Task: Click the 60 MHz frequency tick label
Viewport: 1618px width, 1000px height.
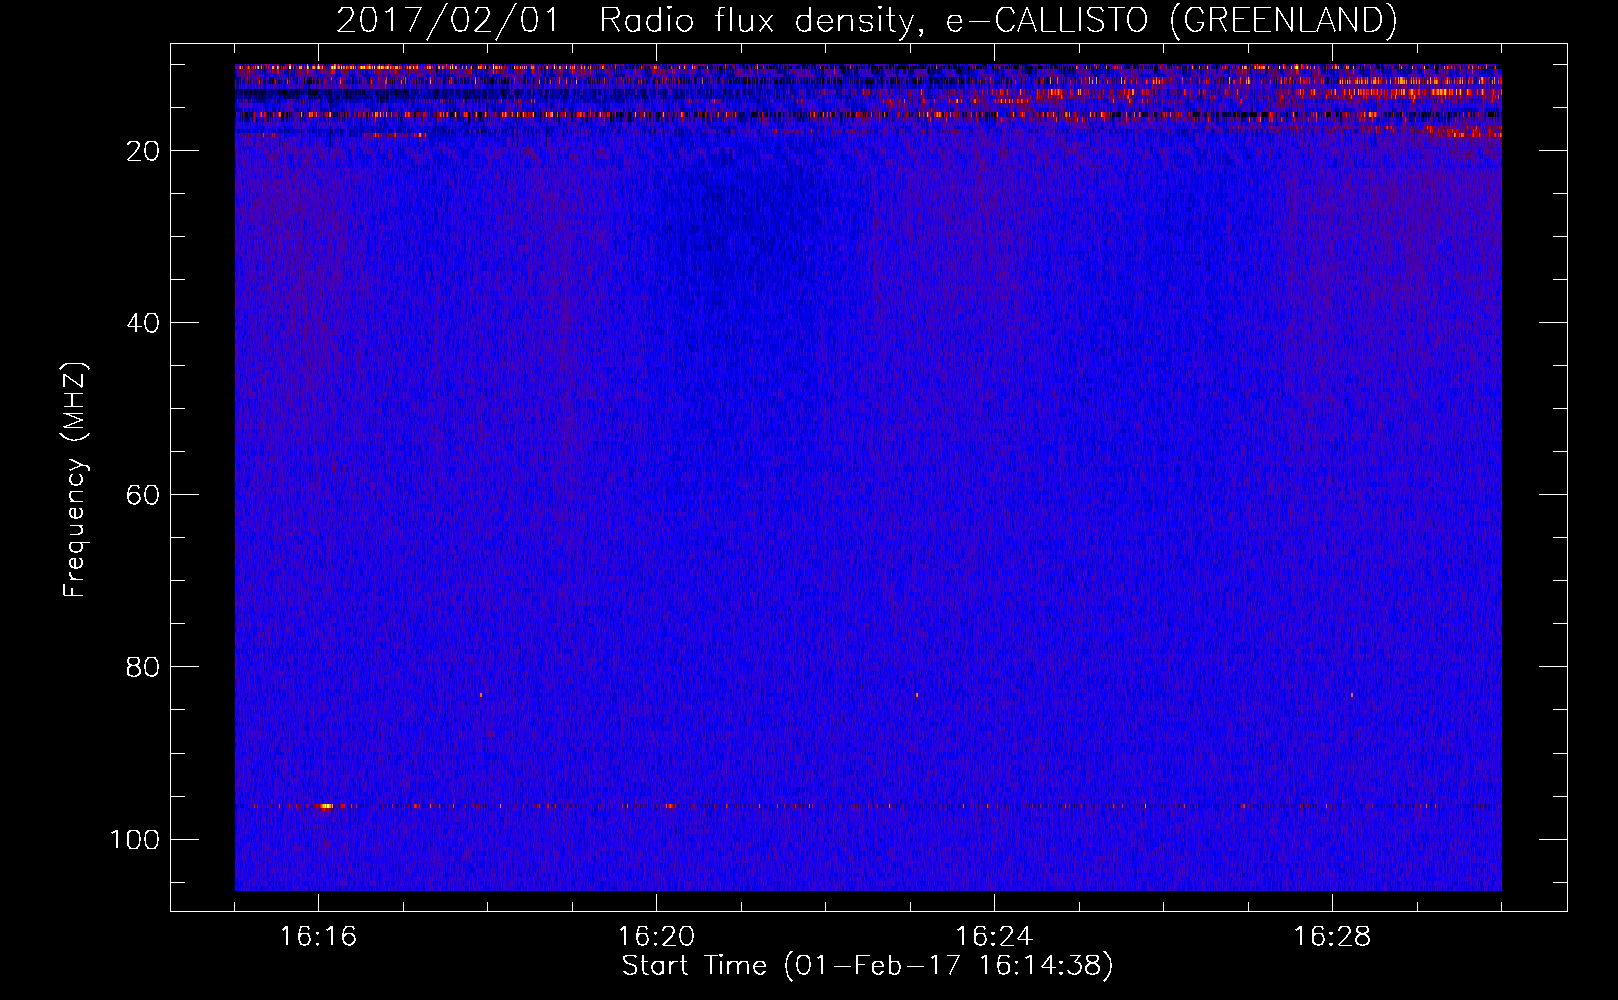Action: [143, 495]
